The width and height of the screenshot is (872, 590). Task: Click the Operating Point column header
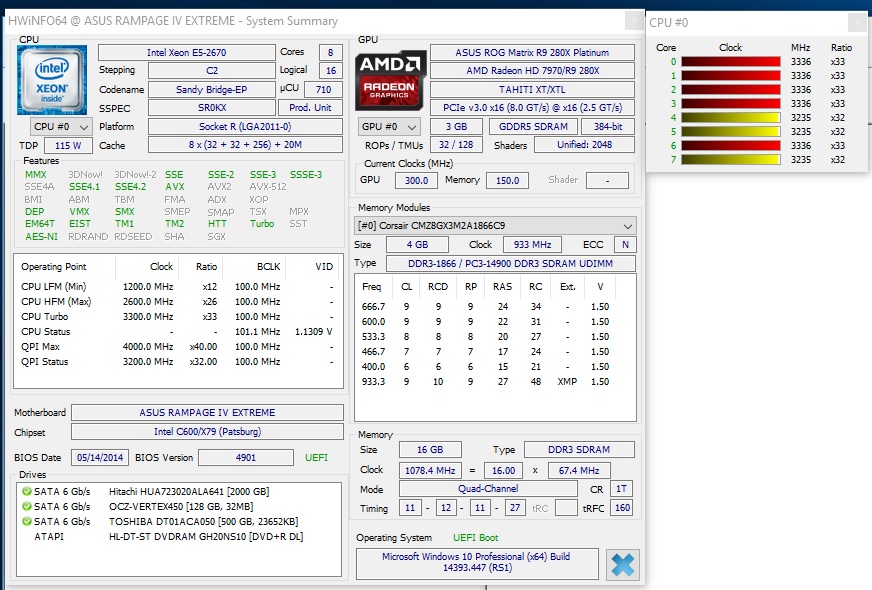pyautogui.click(x=54, y=267)
